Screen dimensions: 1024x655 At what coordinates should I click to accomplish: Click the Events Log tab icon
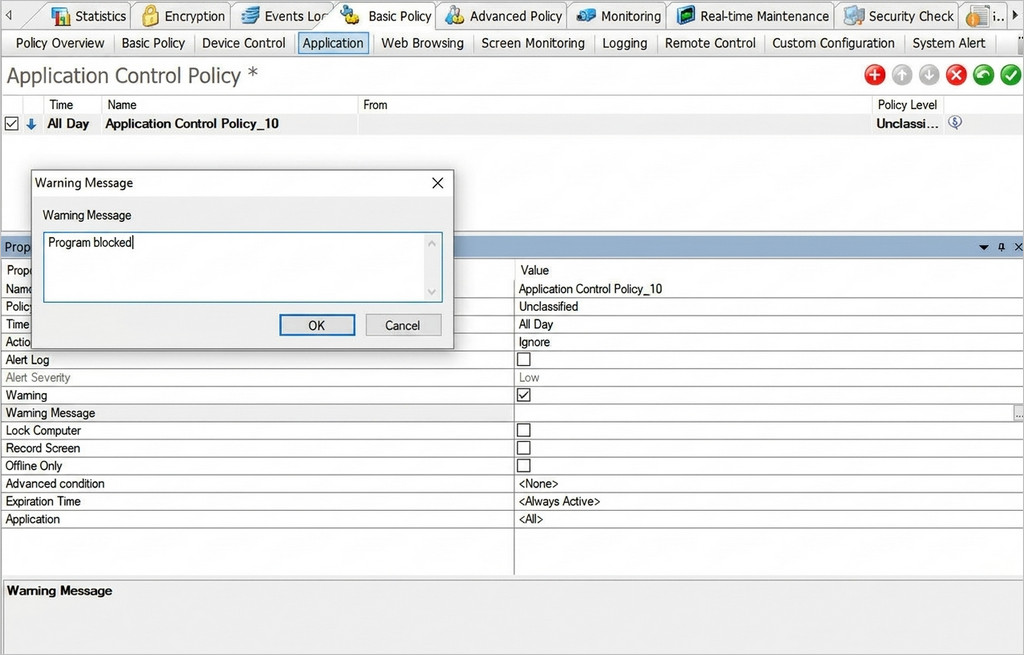click(250, 16)
